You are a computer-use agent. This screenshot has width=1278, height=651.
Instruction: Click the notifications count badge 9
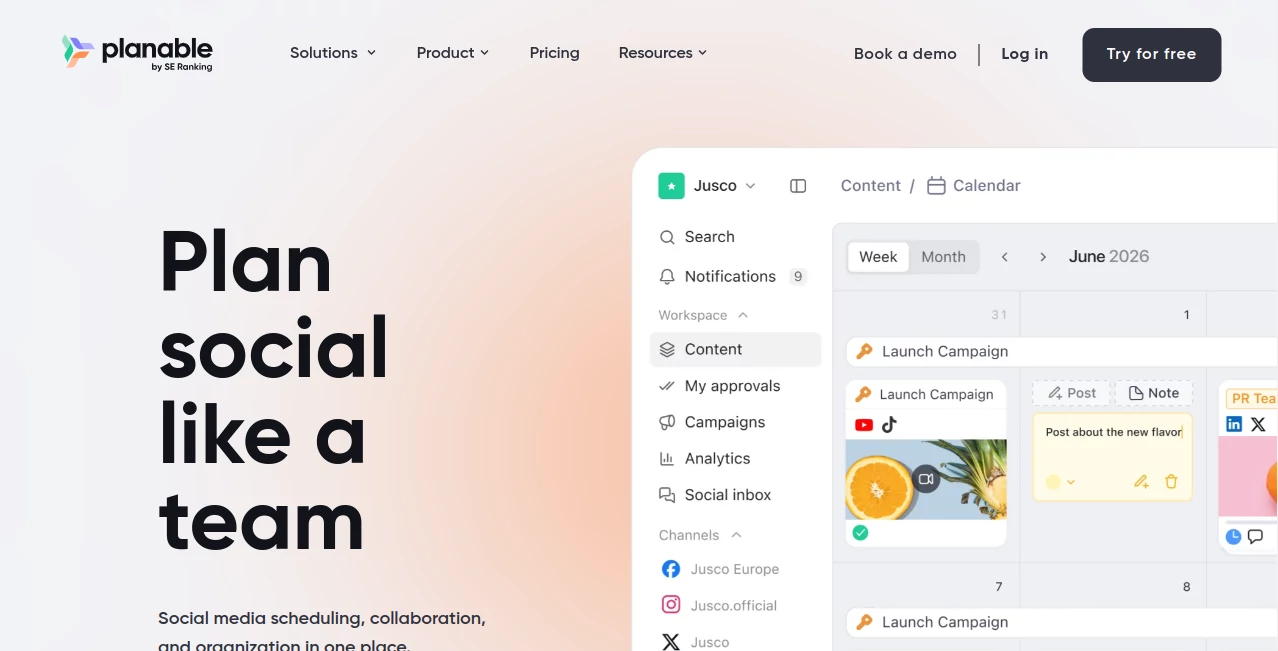[x=797, y=277]
